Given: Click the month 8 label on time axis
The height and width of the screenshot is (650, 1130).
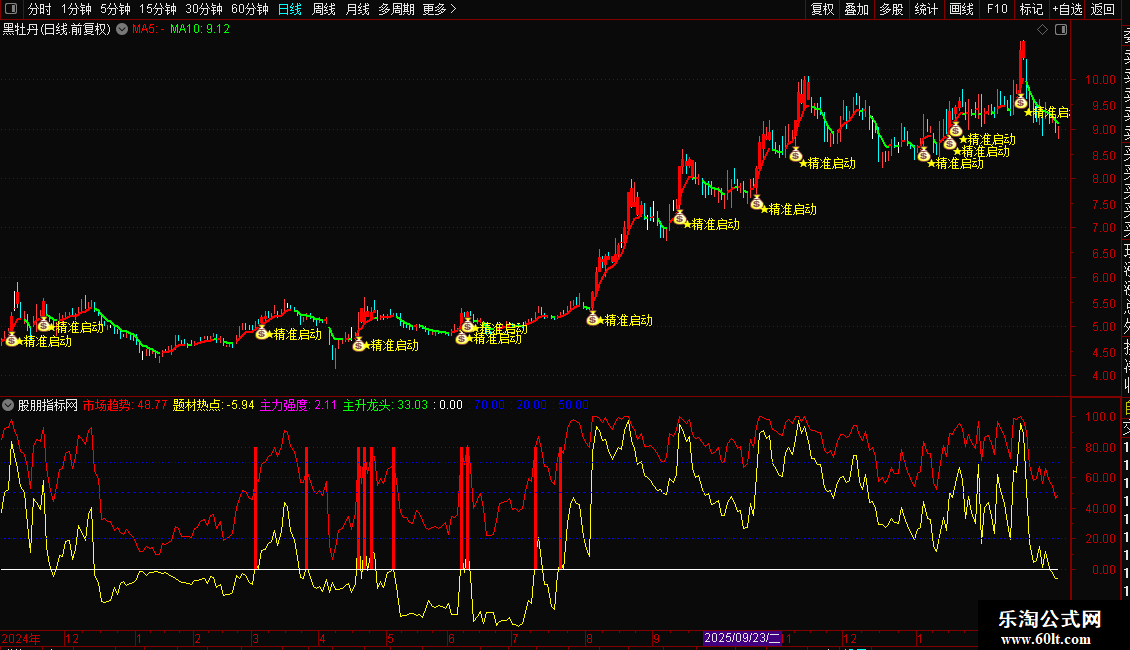Looking at the screenshot, I should (589, 638).
